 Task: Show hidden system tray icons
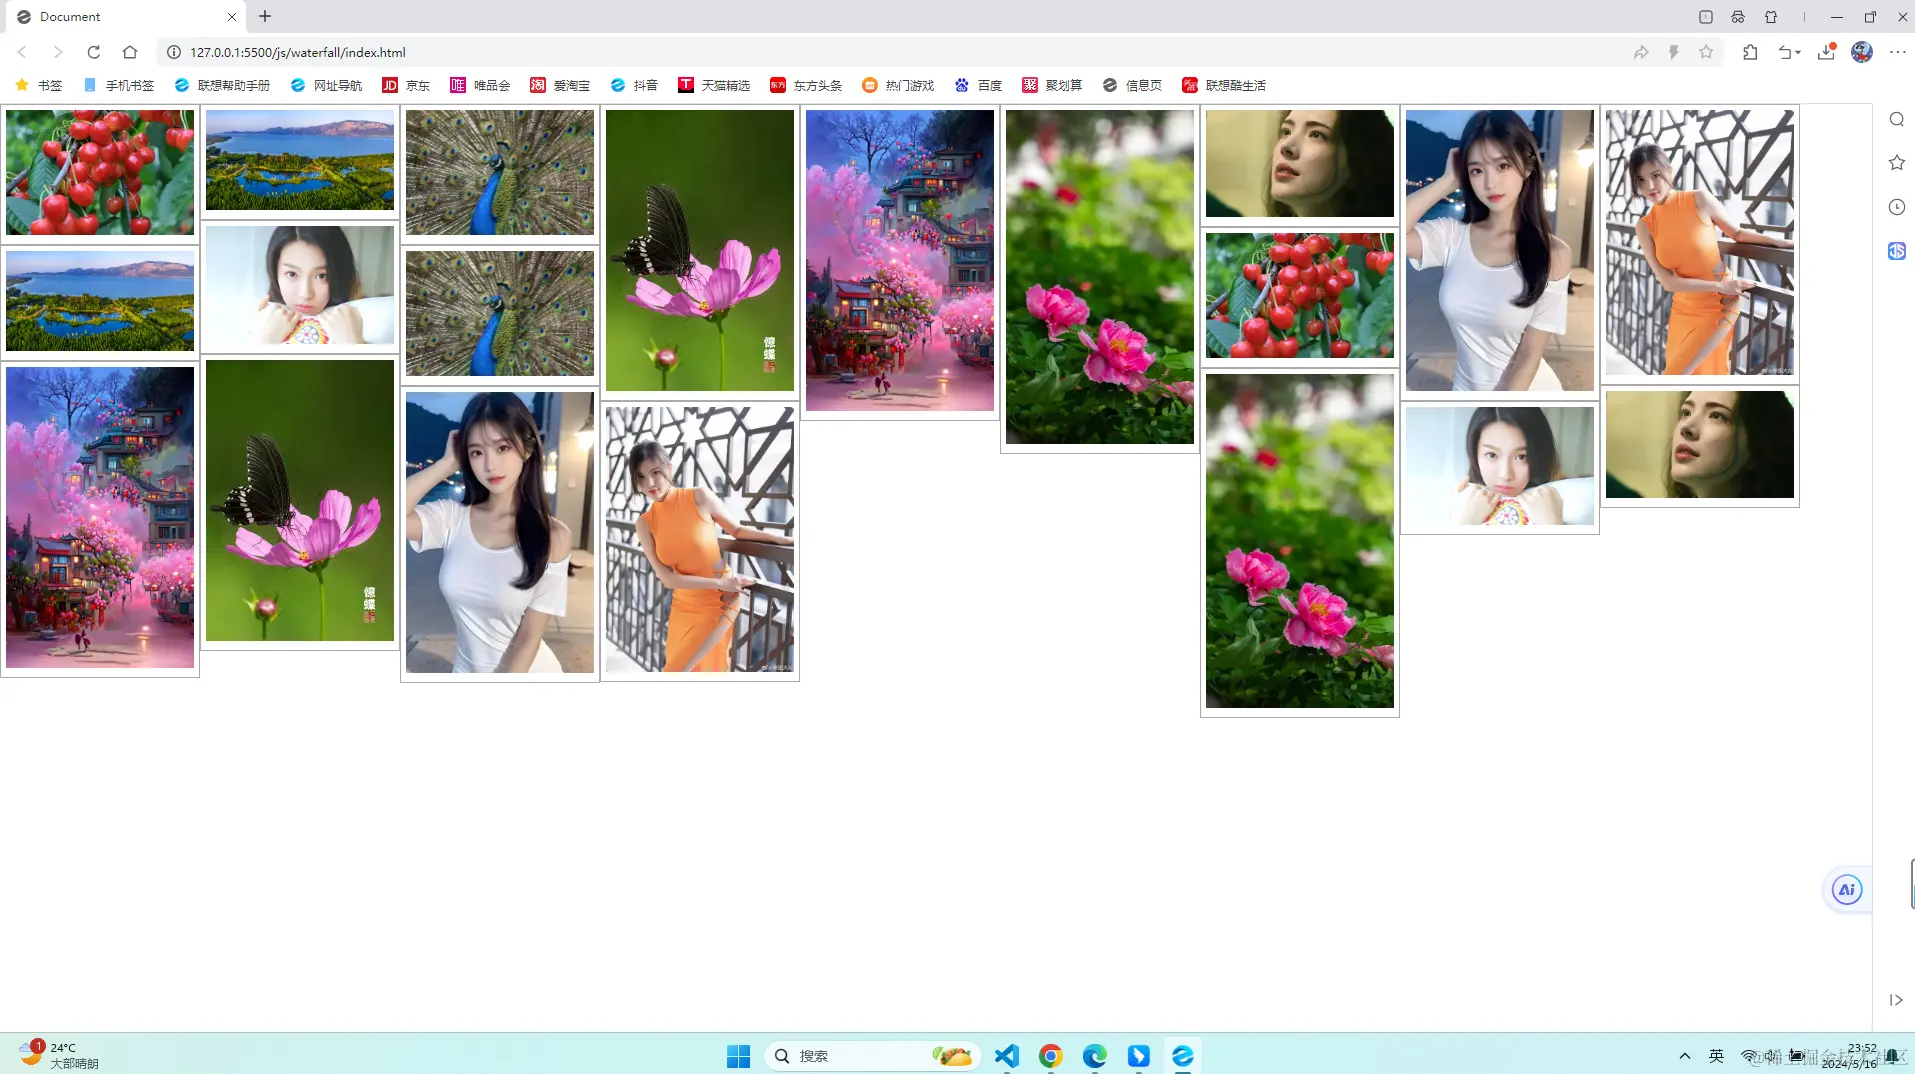[x=1685, y=1056]
